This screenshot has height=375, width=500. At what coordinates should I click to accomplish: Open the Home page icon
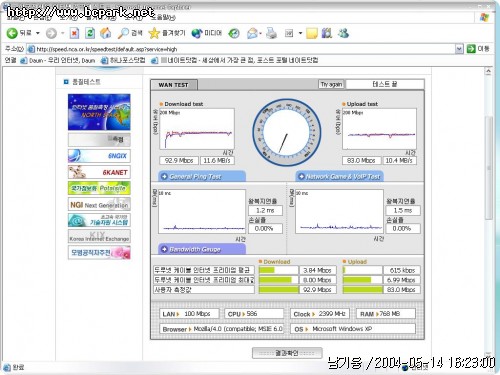coord(106,33)
